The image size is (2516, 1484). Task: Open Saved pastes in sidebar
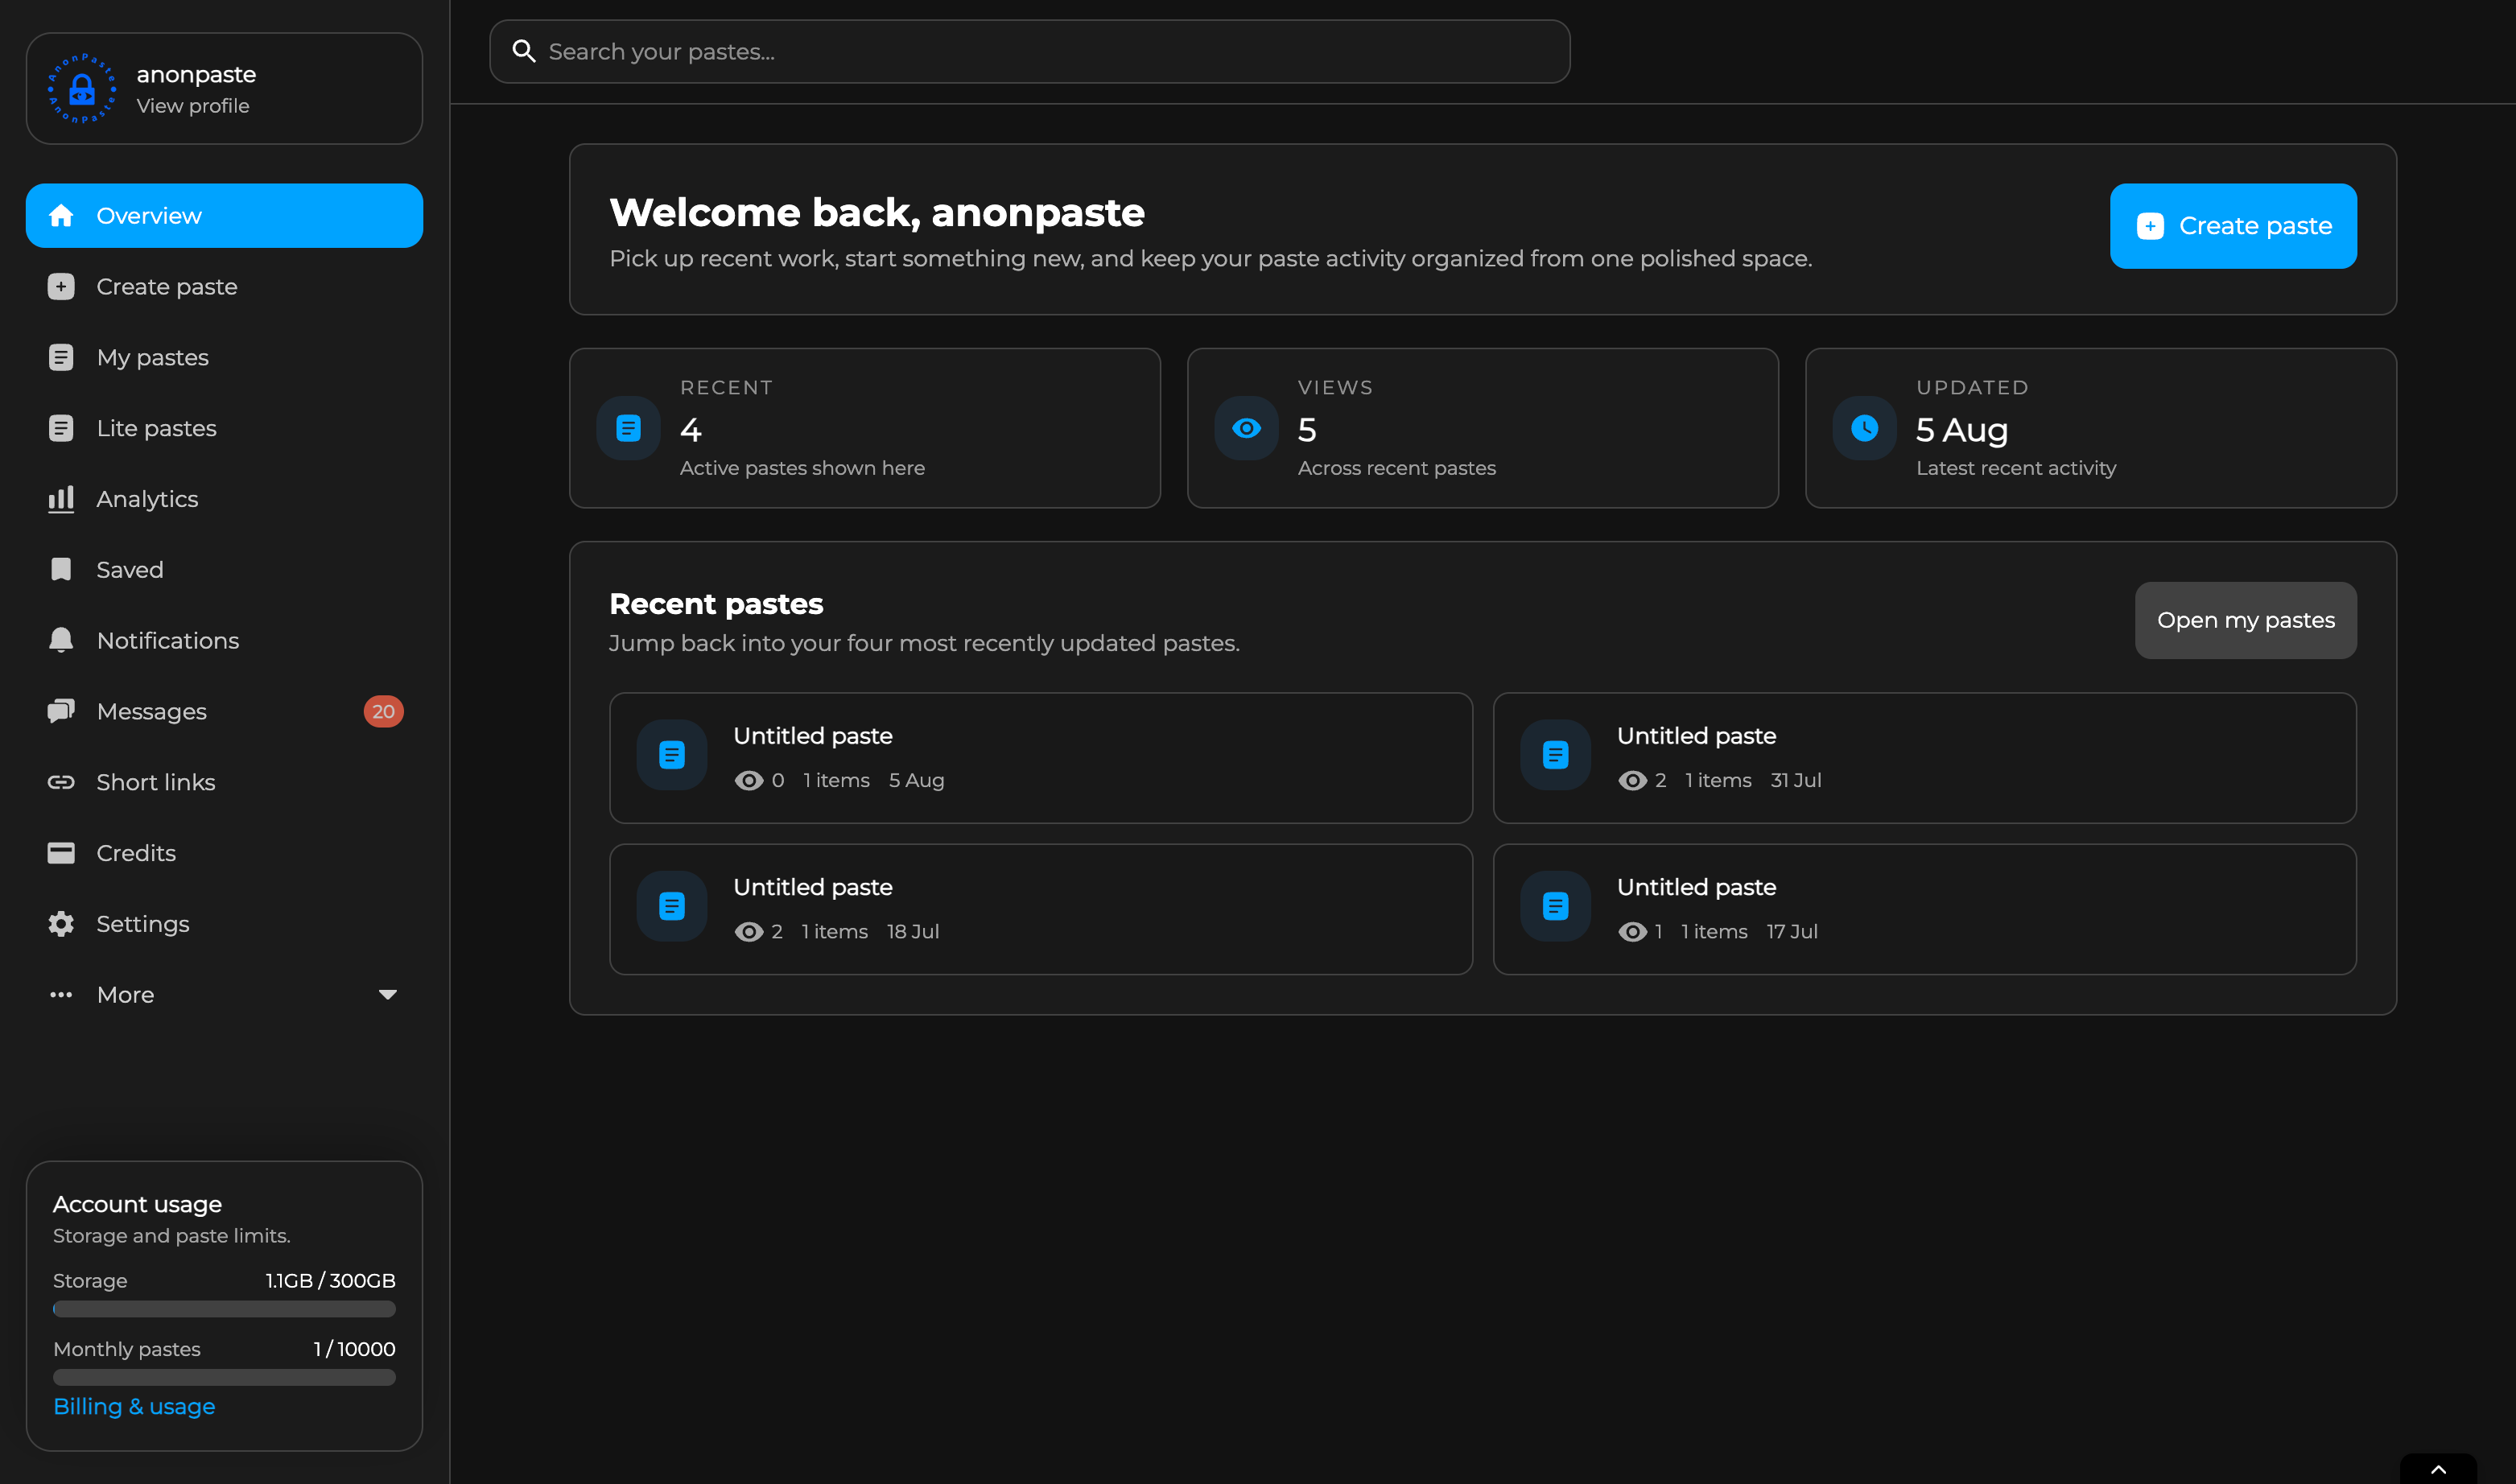click(224, 569)
